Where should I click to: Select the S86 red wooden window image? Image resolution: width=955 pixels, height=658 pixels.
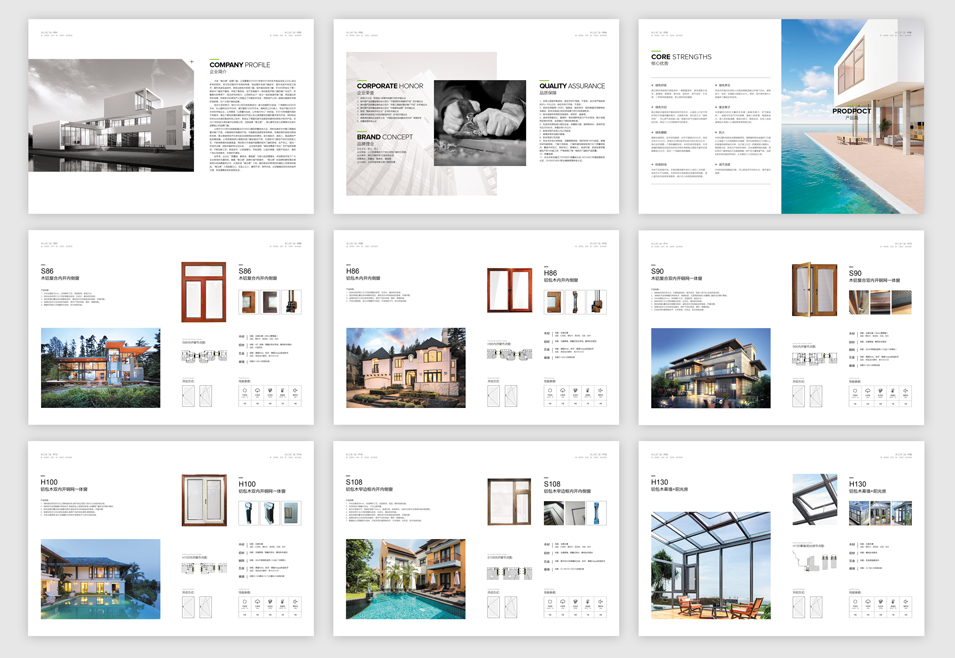pyautogui.click(x=204, y=291)
